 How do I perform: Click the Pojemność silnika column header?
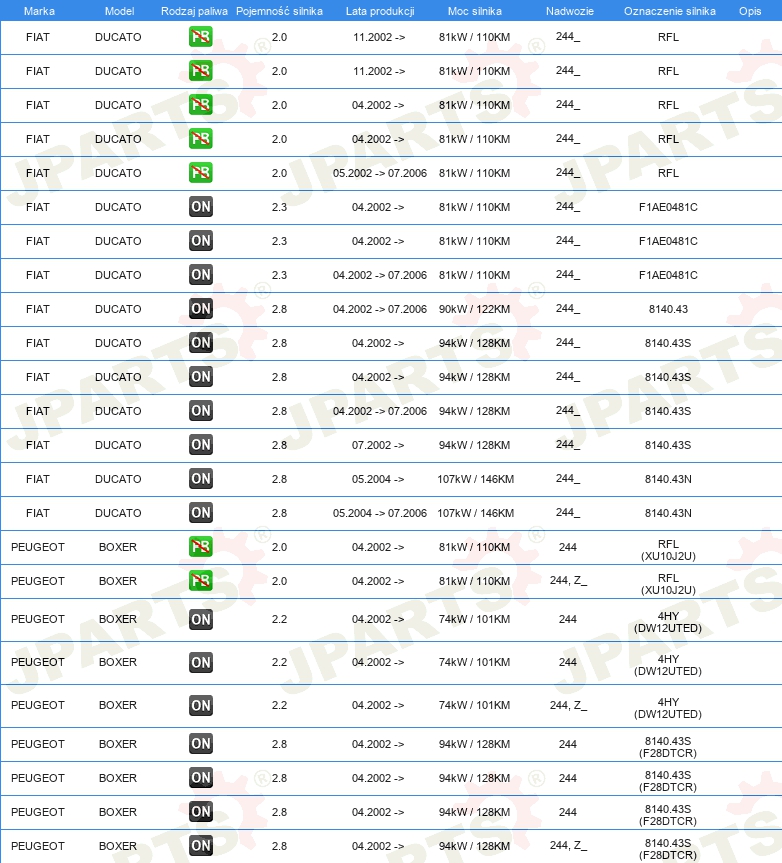point(280,11)
